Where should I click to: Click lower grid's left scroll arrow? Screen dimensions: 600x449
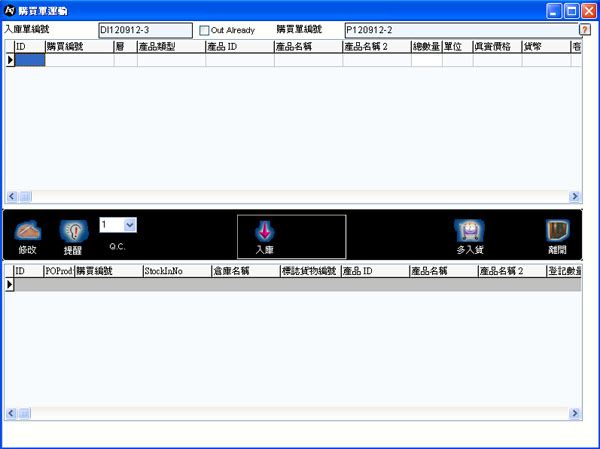11,413
